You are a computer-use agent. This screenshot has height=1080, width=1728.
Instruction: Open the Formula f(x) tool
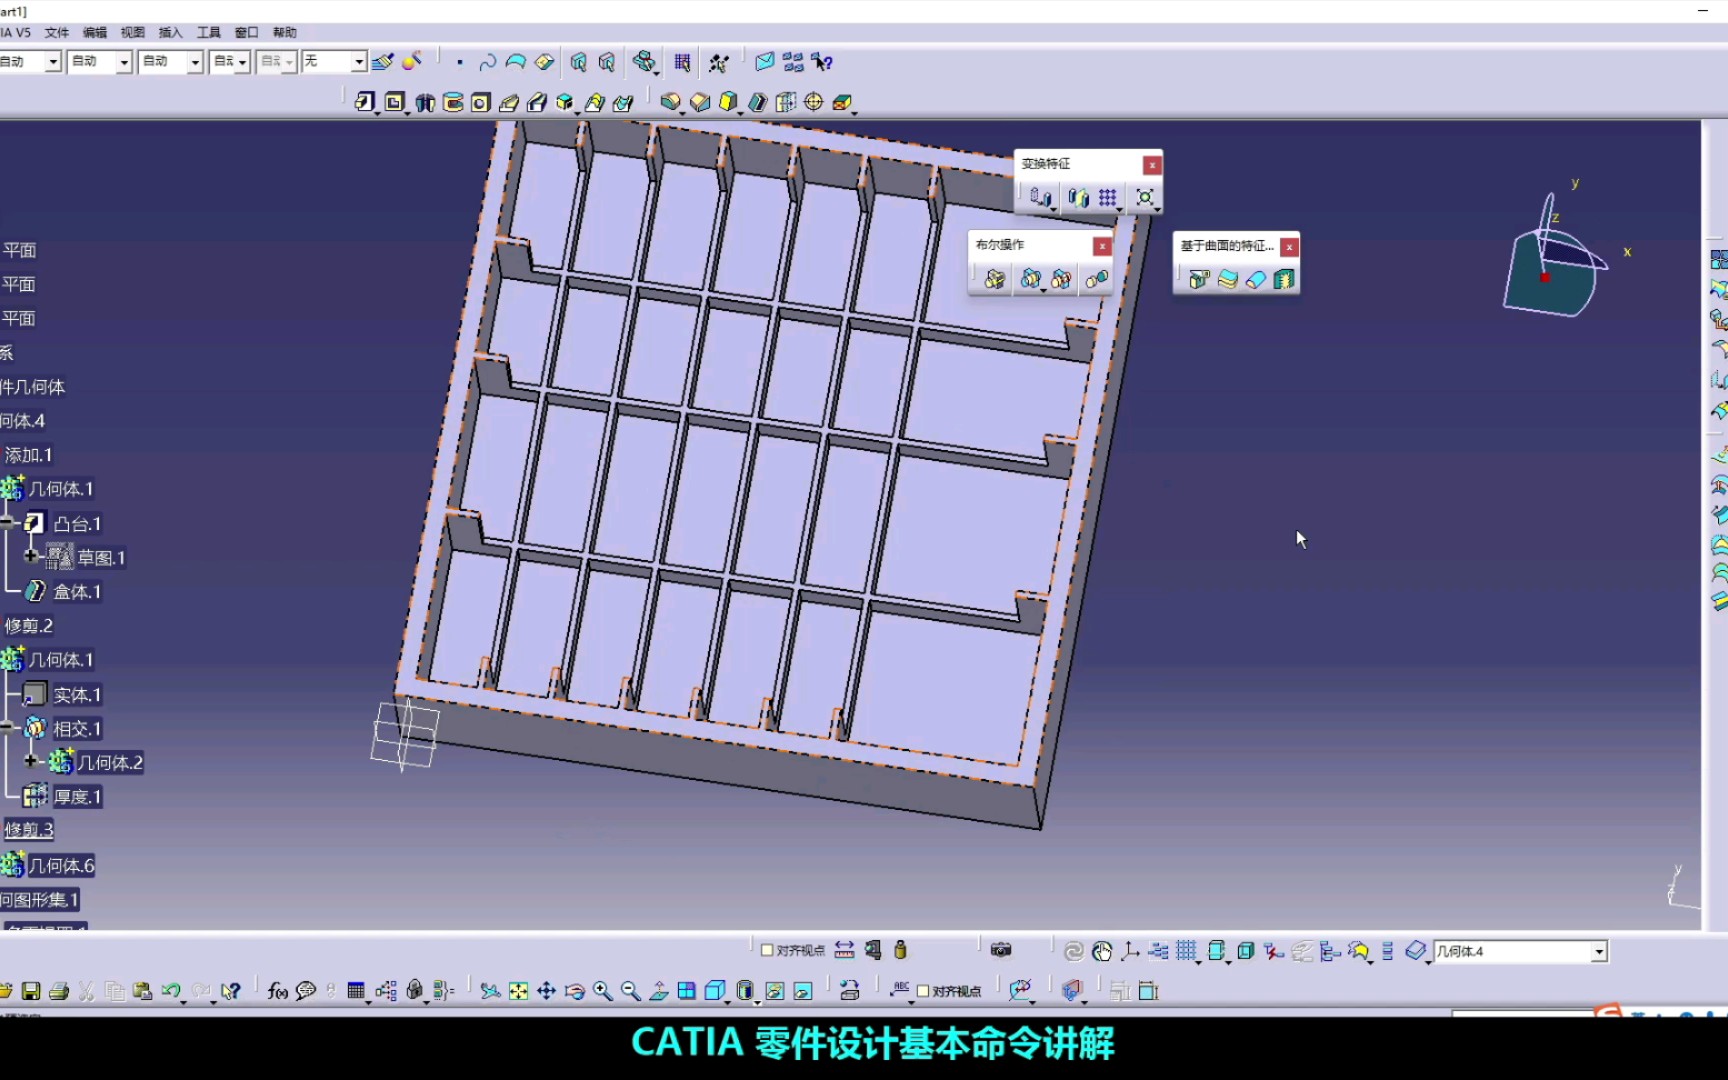click(277, 991)
